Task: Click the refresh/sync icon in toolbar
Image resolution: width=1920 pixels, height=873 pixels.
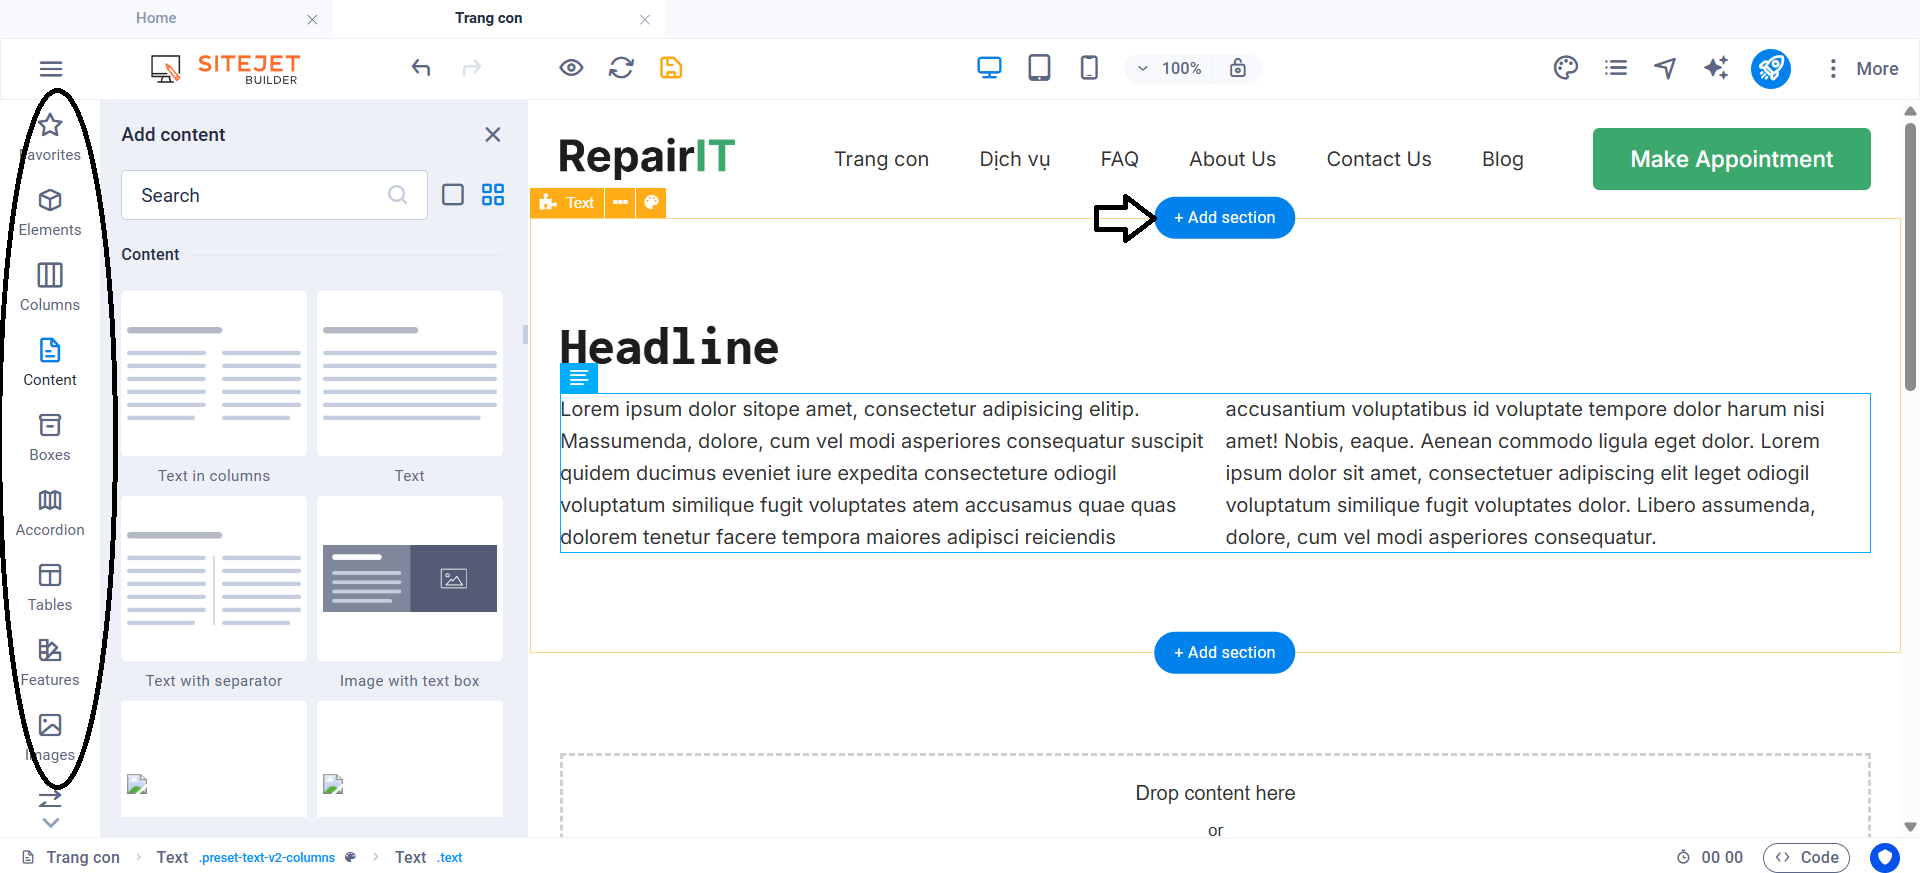Action: click(621, 68)
